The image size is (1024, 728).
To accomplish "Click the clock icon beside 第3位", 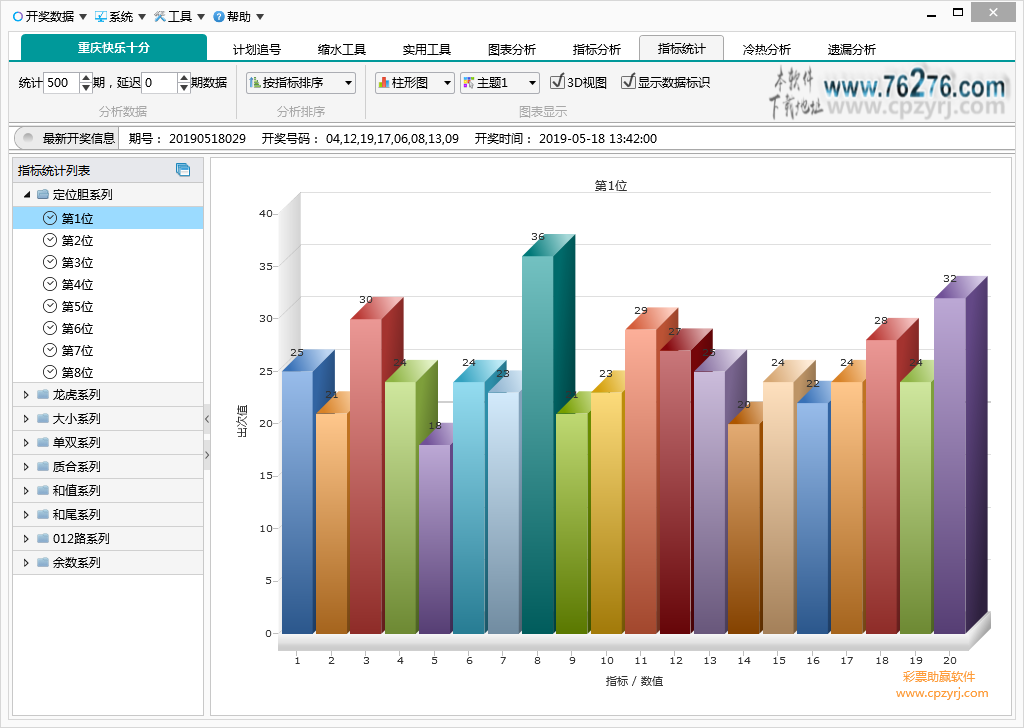I will [x=50, y=262].
